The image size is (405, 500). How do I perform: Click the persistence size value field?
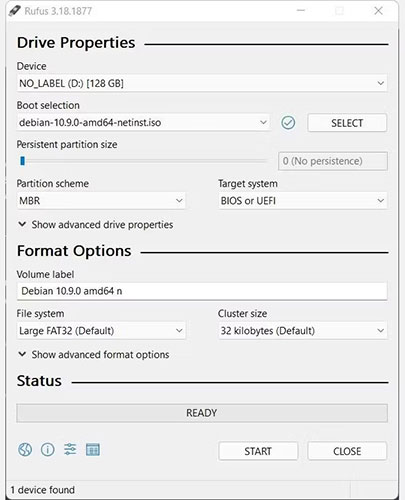[x=333, y=161]
